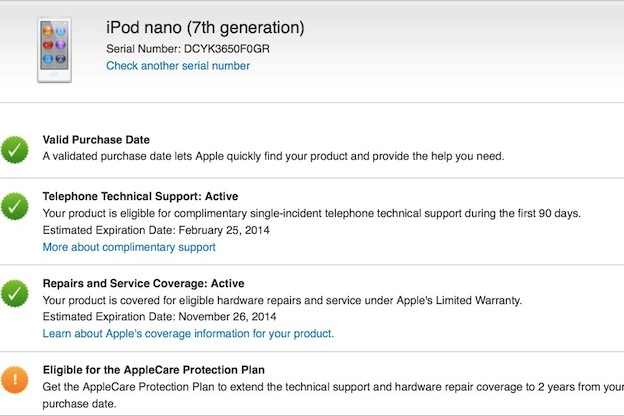Click the iPod nano (7th generation) title
The image size is (624, 416).
pyautogui.click(x=205, y=27)
